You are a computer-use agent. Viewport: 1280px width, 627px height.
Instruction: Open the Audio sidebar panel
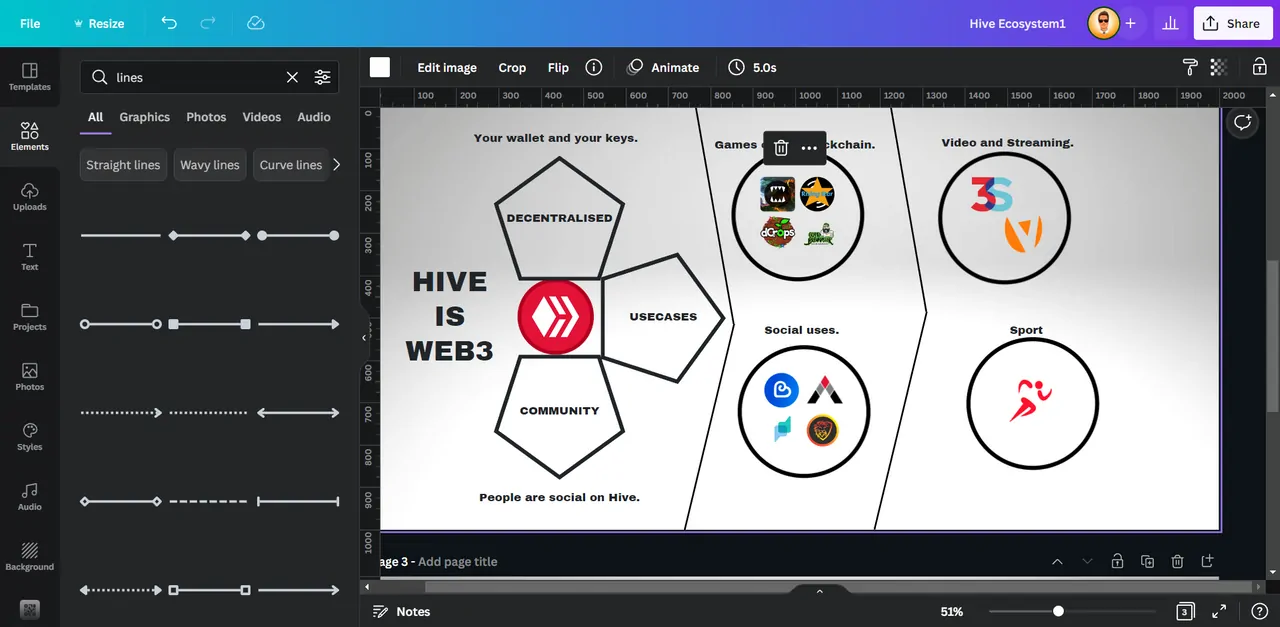pos(30,497)
